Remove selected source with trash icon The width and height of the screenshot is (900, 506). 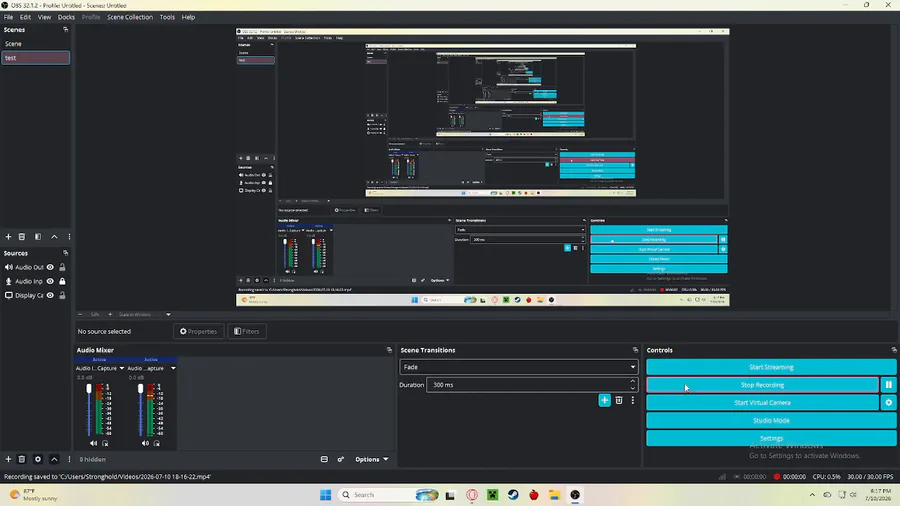[x=22, y=459]
